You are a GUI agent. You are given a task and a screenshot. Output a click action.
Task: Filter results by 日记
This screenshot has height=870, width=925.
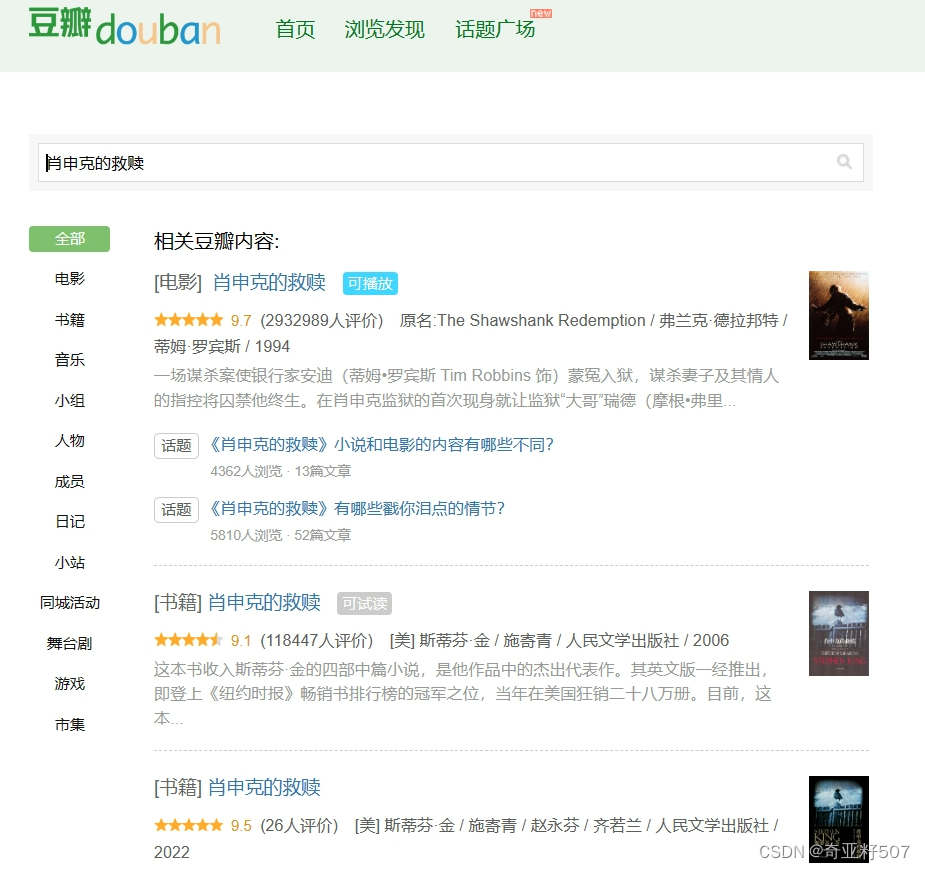tap(70, 521)
